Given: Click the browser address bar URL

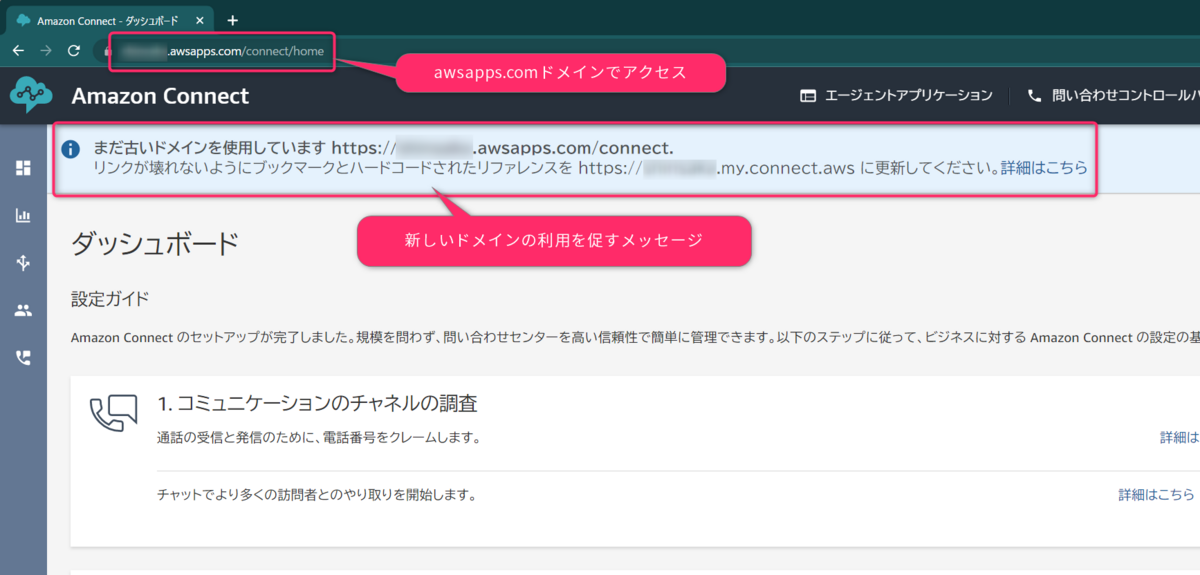Looking at the screenshot, I should 220,51.
